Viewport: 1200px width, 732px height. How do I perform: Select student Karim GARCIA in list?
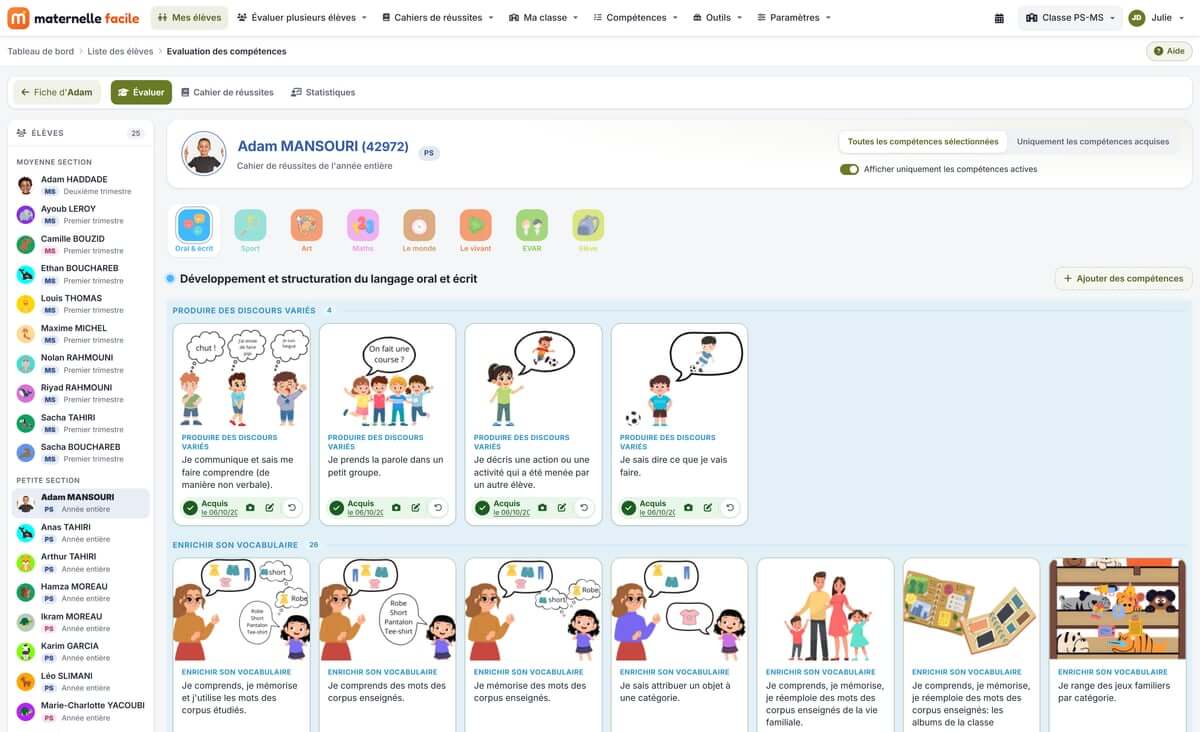click(x=81, y=651)
